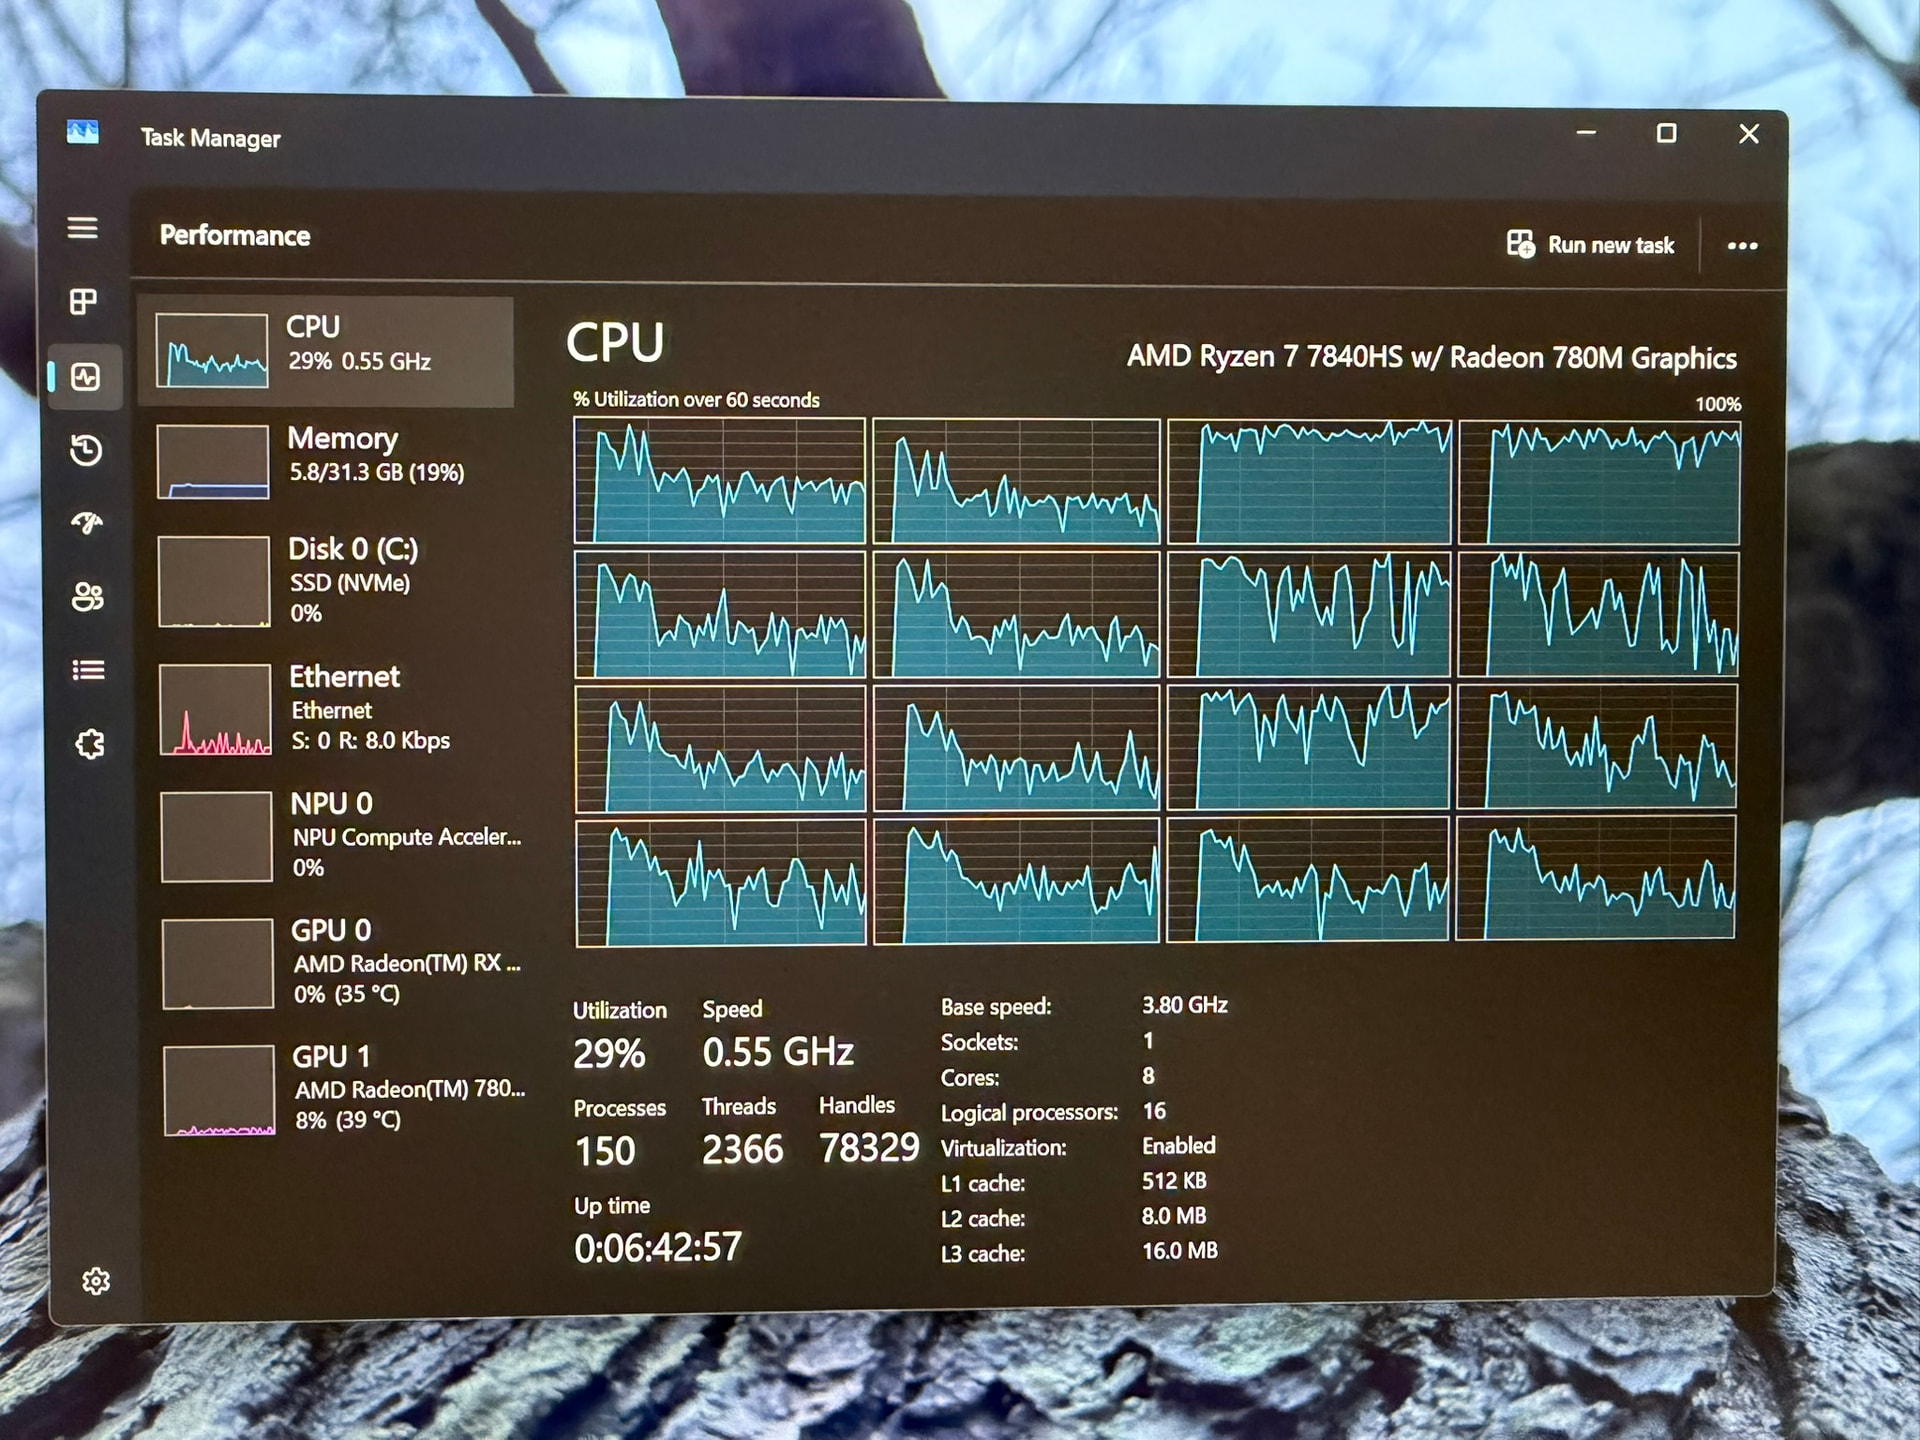This screenshot has height=1440, width=1920.
Task: Open Services page icon
Action: pos(90,744)
